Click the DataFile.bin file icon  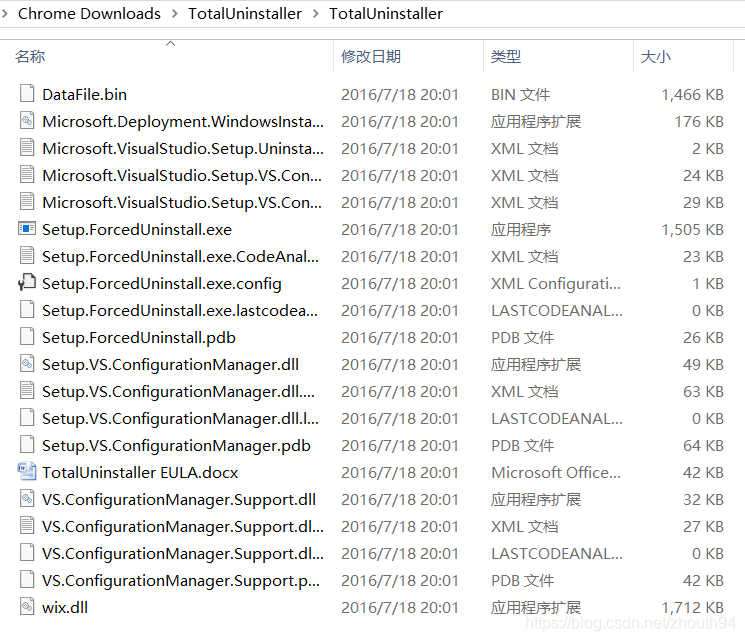tap(27, 93)
